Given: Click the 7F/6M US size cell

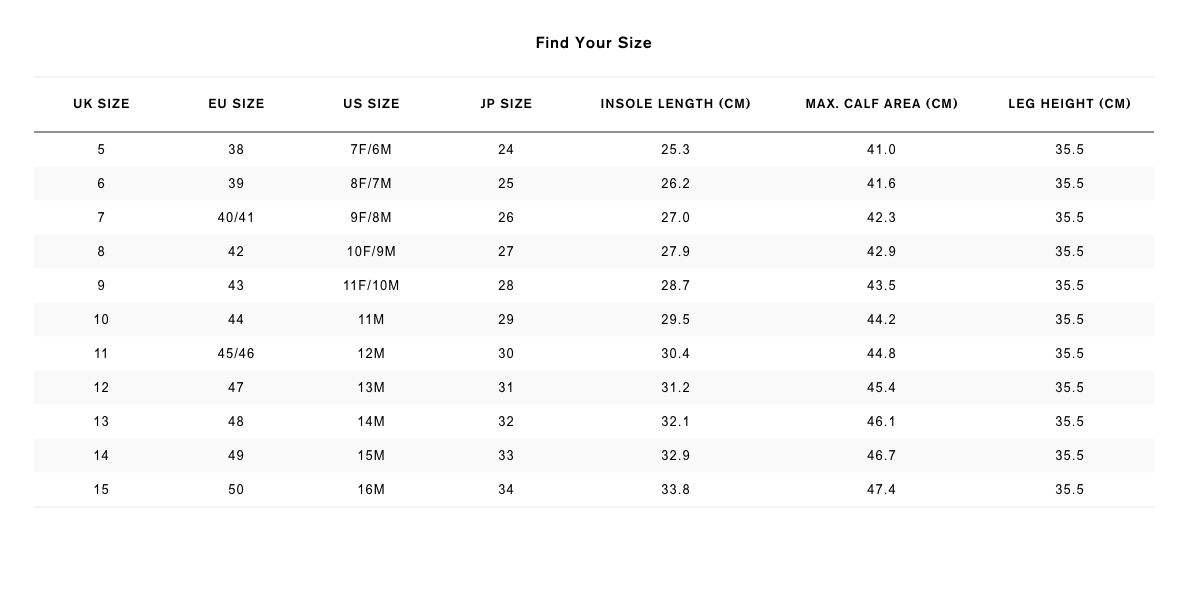Looking at the screenshot, I should [371, 150].
